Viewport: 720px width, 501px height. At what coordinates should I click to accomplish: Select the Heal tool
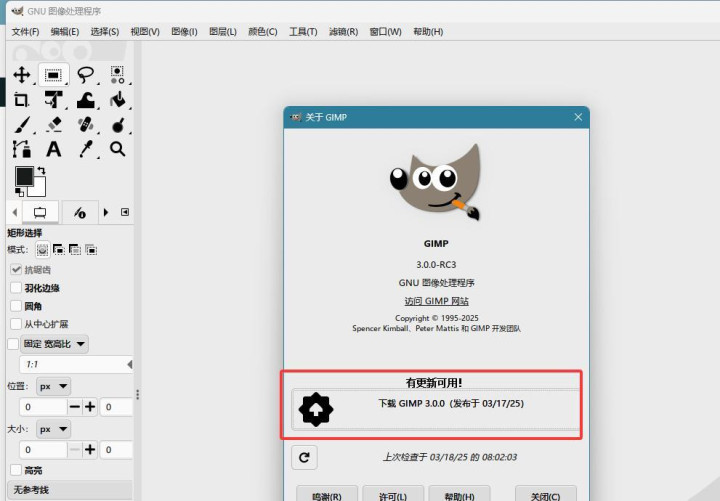click(x=85, y=124)
